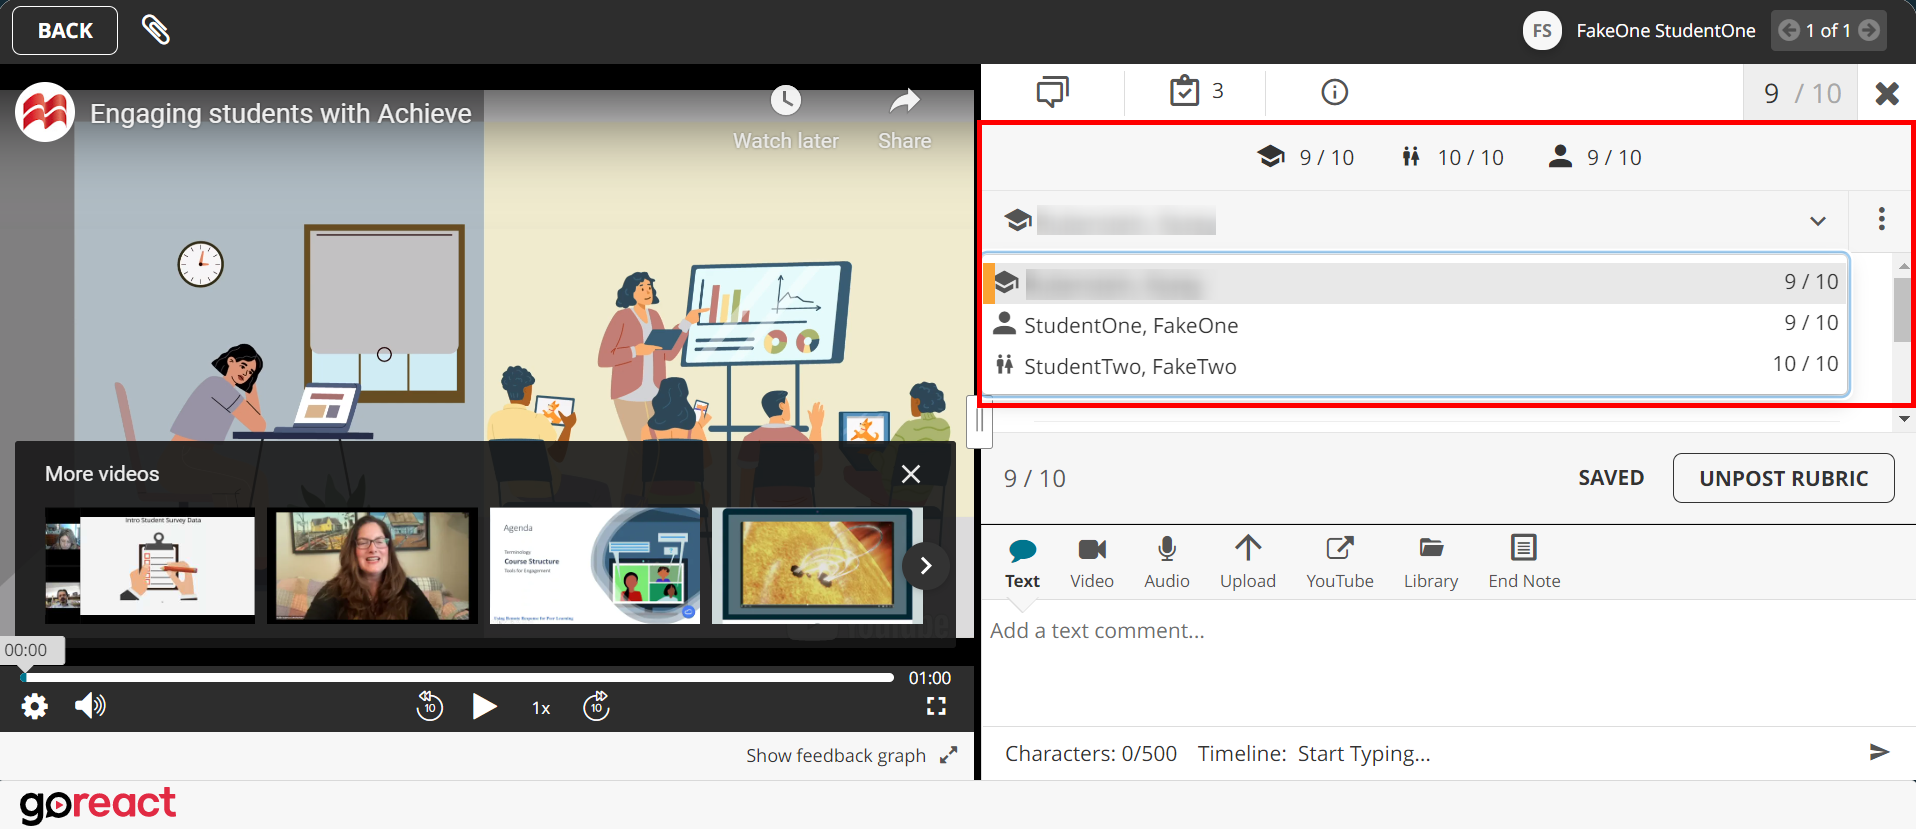Select the Audio comment tab
Screen dimensions: 1916x829
pyautogui.click(x=1166, y=562)
